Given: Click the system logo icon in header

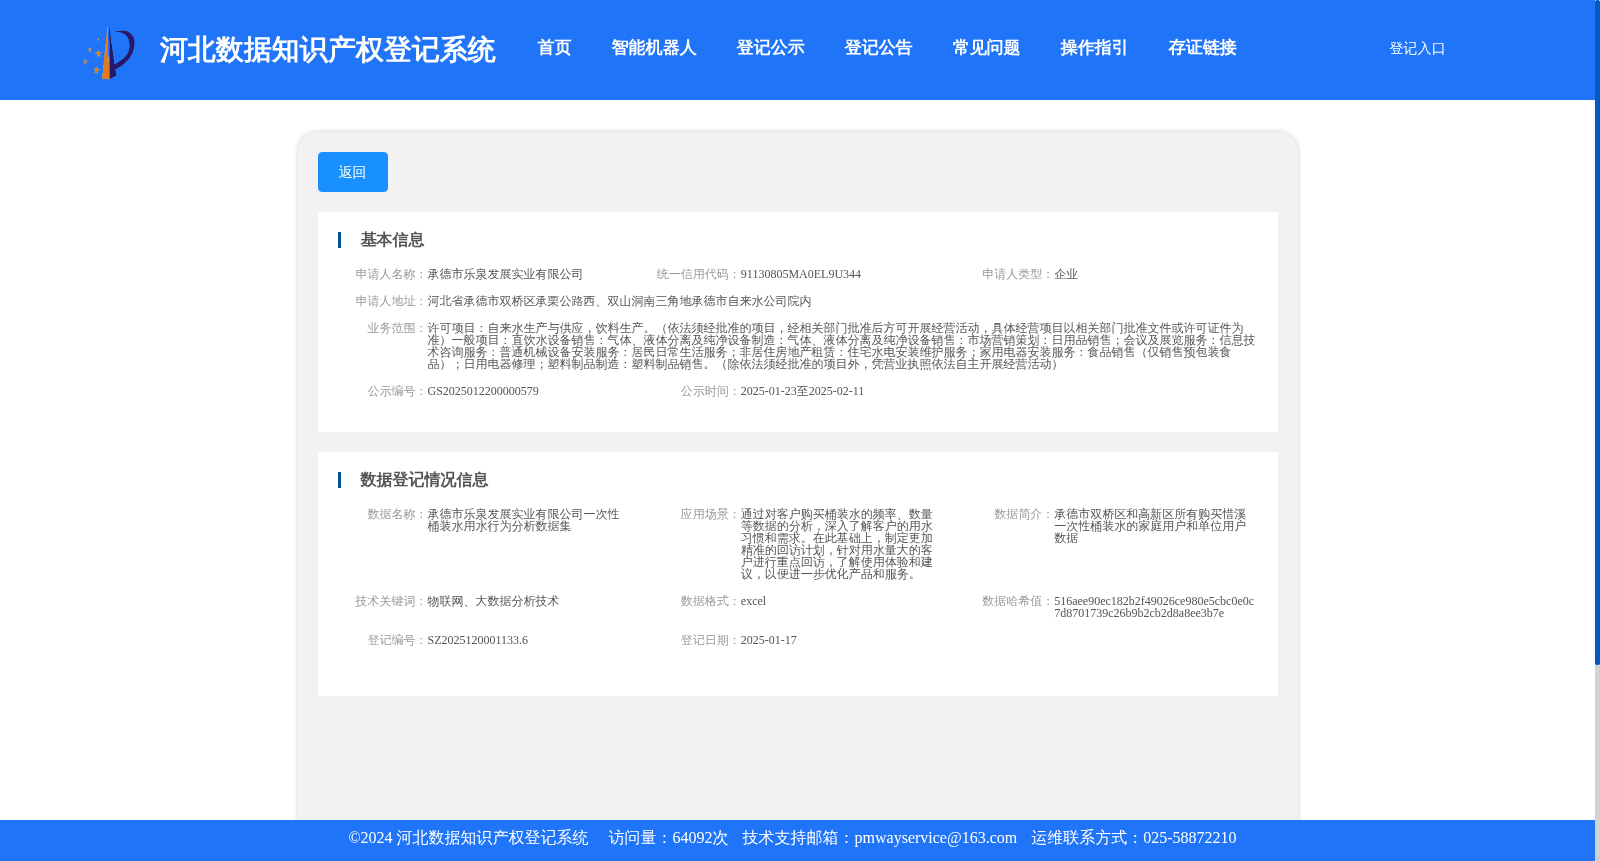Looking at the screenshot, I should [109, 53].
